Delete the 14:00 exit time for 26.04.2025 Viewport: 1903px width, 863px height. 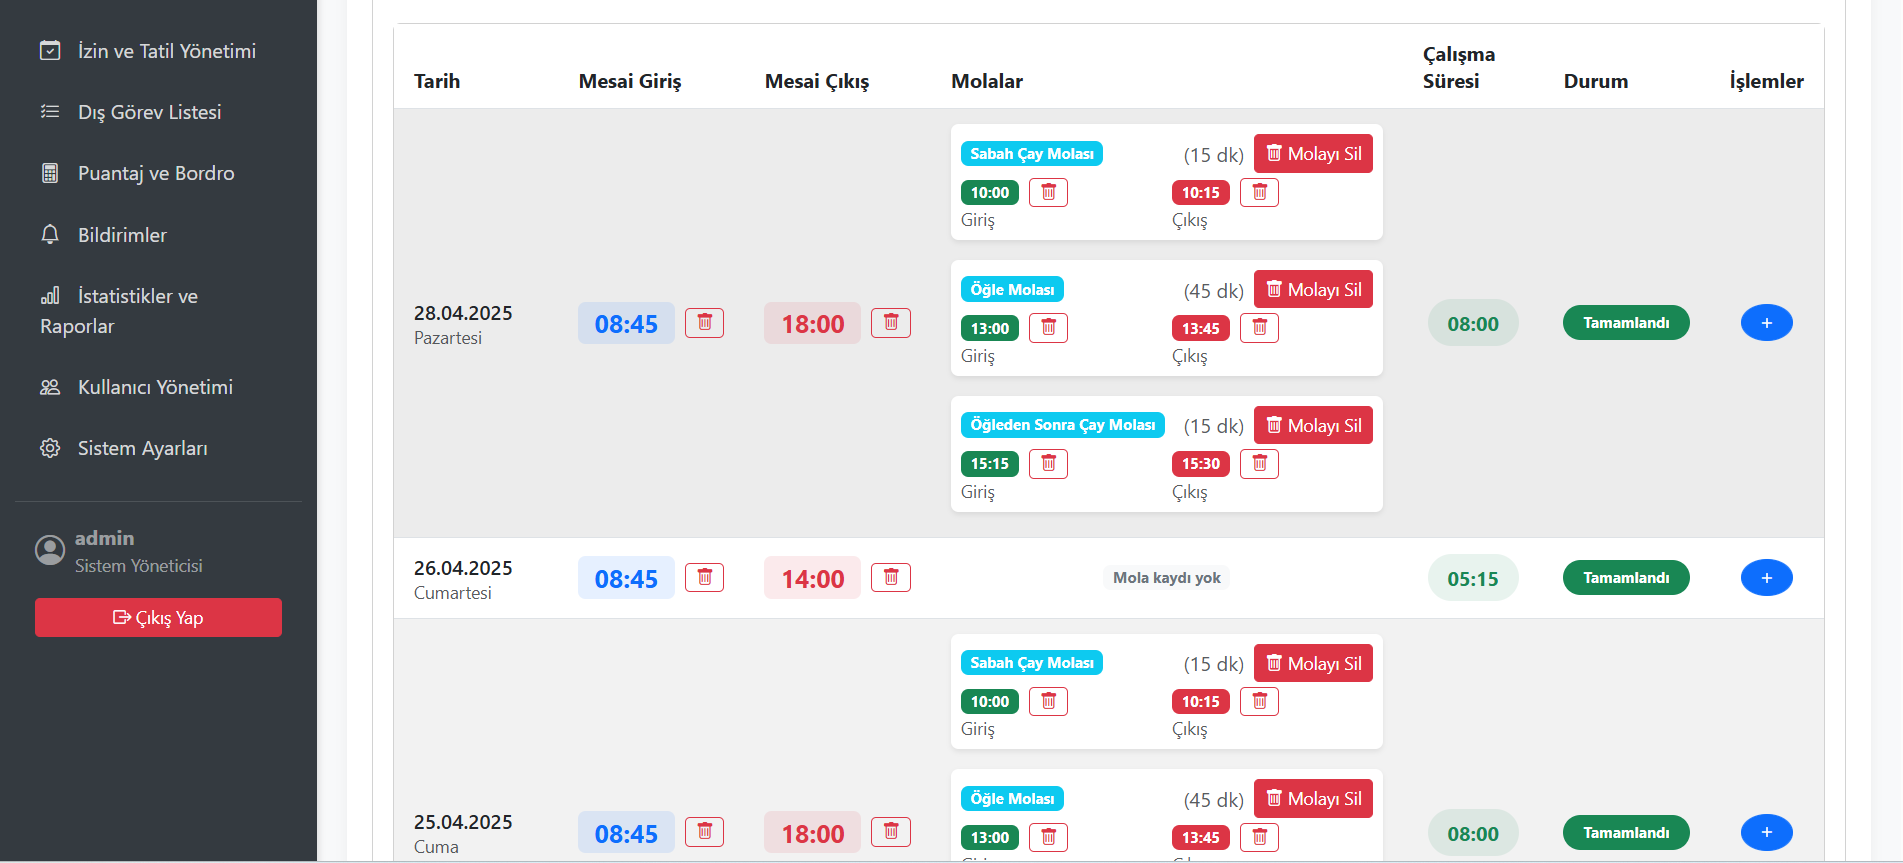click(890, 578)
